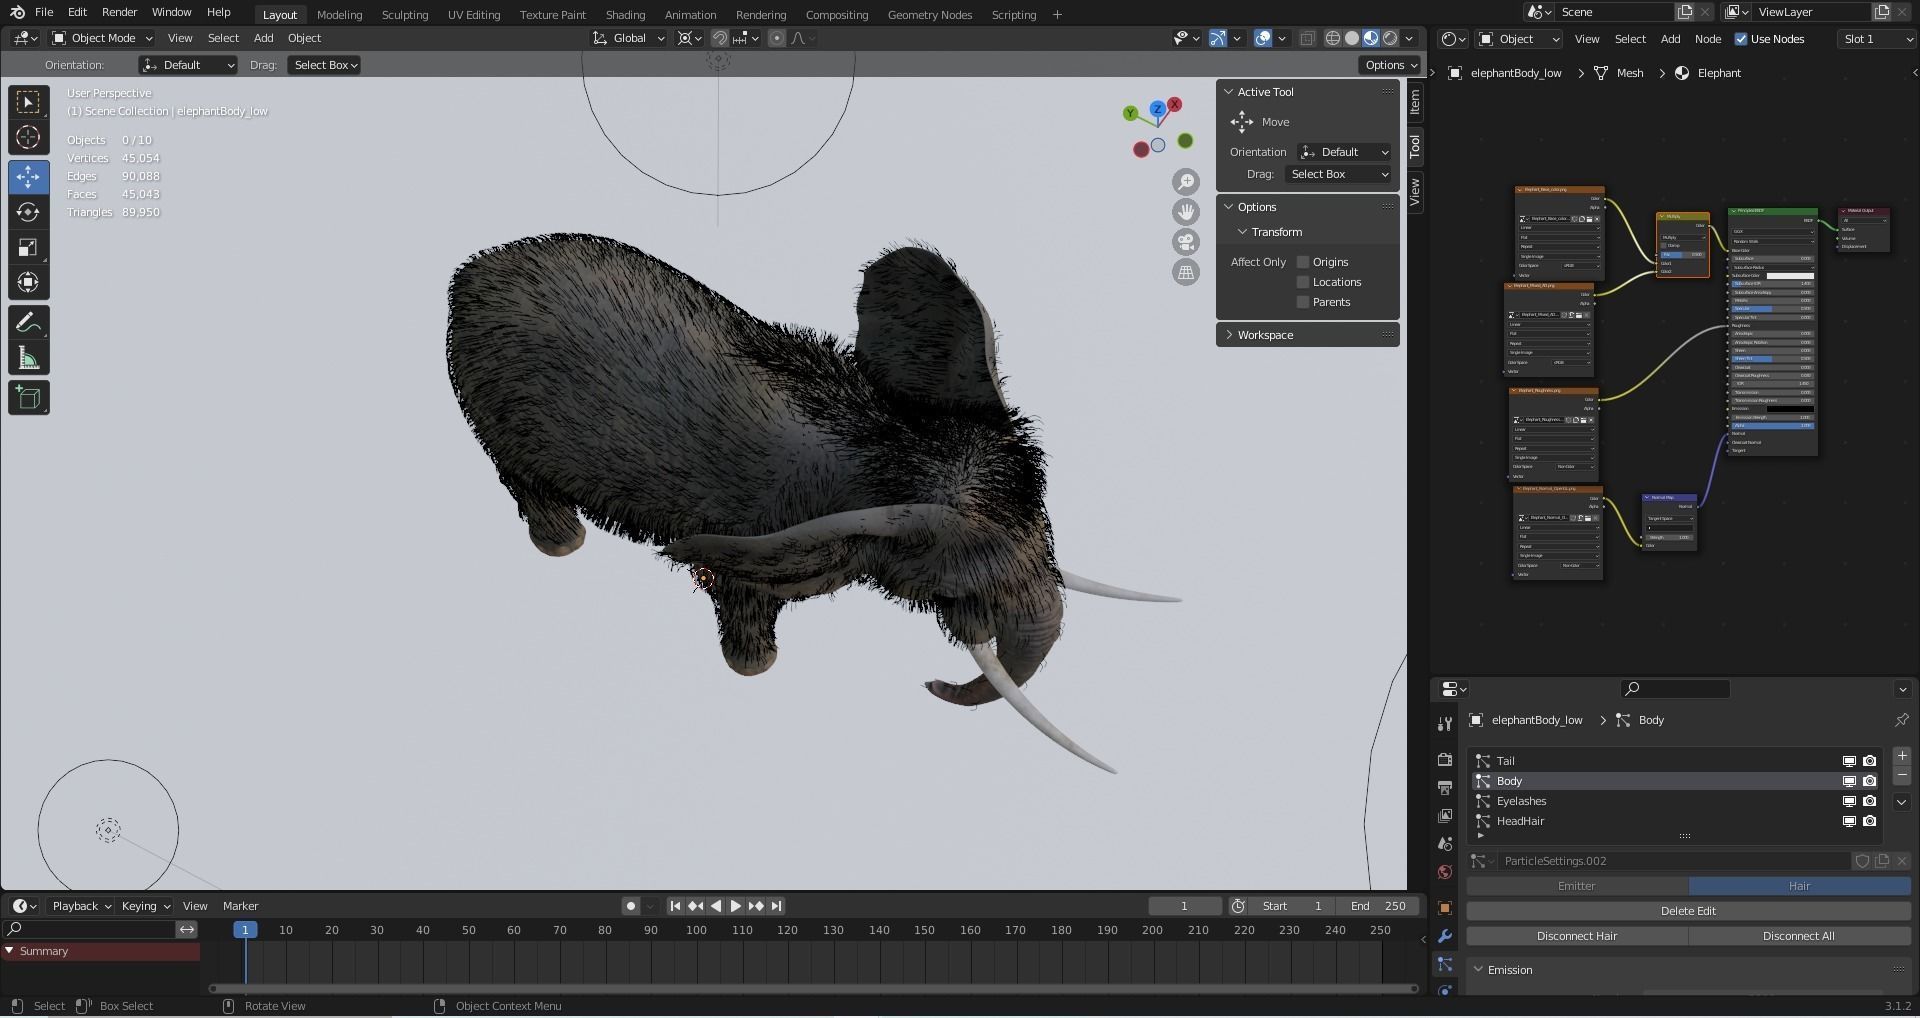This screenshot has height=1018, width=1920.
Task: Choose the Annotate pencil tool
Action: click(x=28, y=323)
